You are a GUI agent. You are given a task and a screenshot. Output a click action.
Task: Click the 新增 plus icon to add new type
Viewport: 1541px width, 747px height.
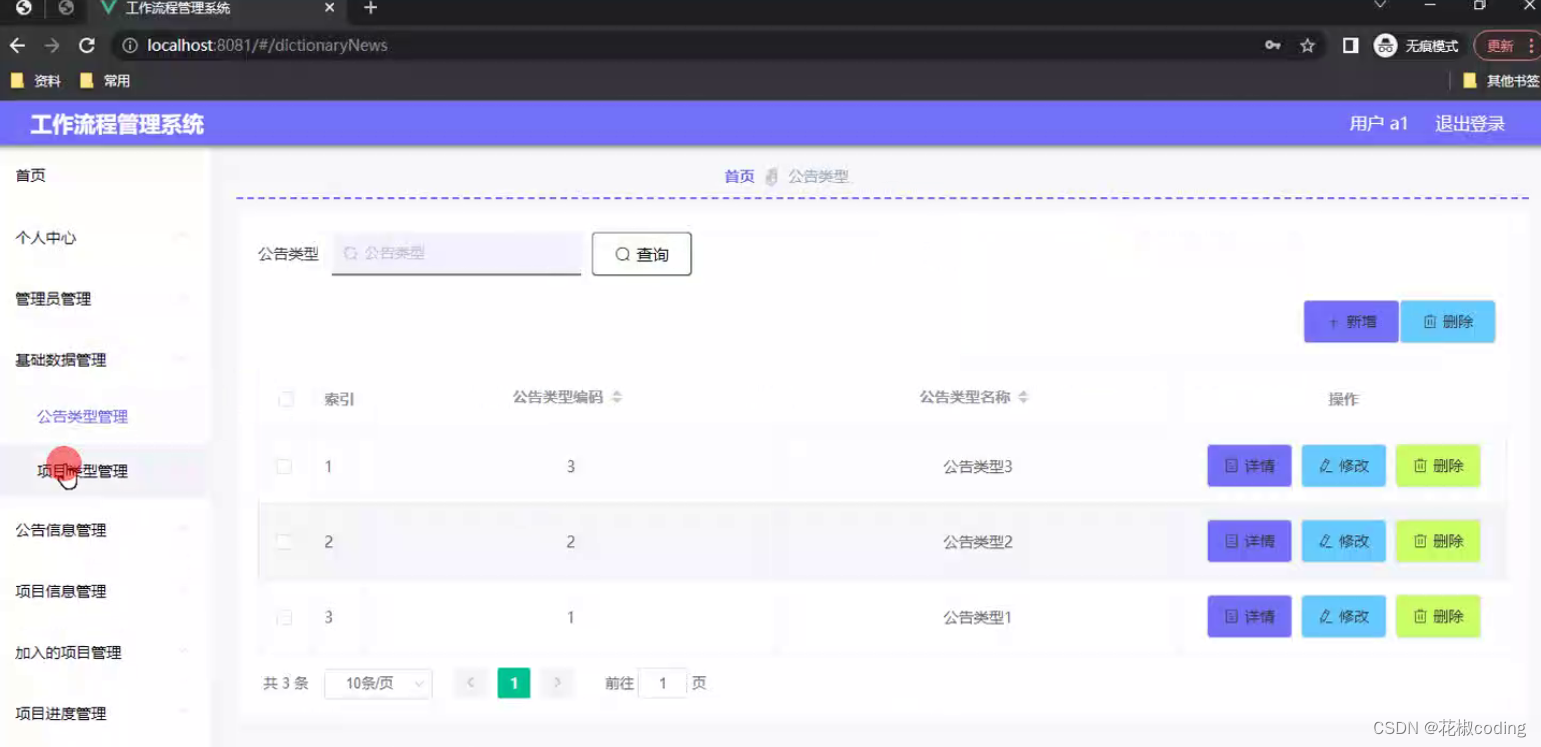[x=1334, y=321]
